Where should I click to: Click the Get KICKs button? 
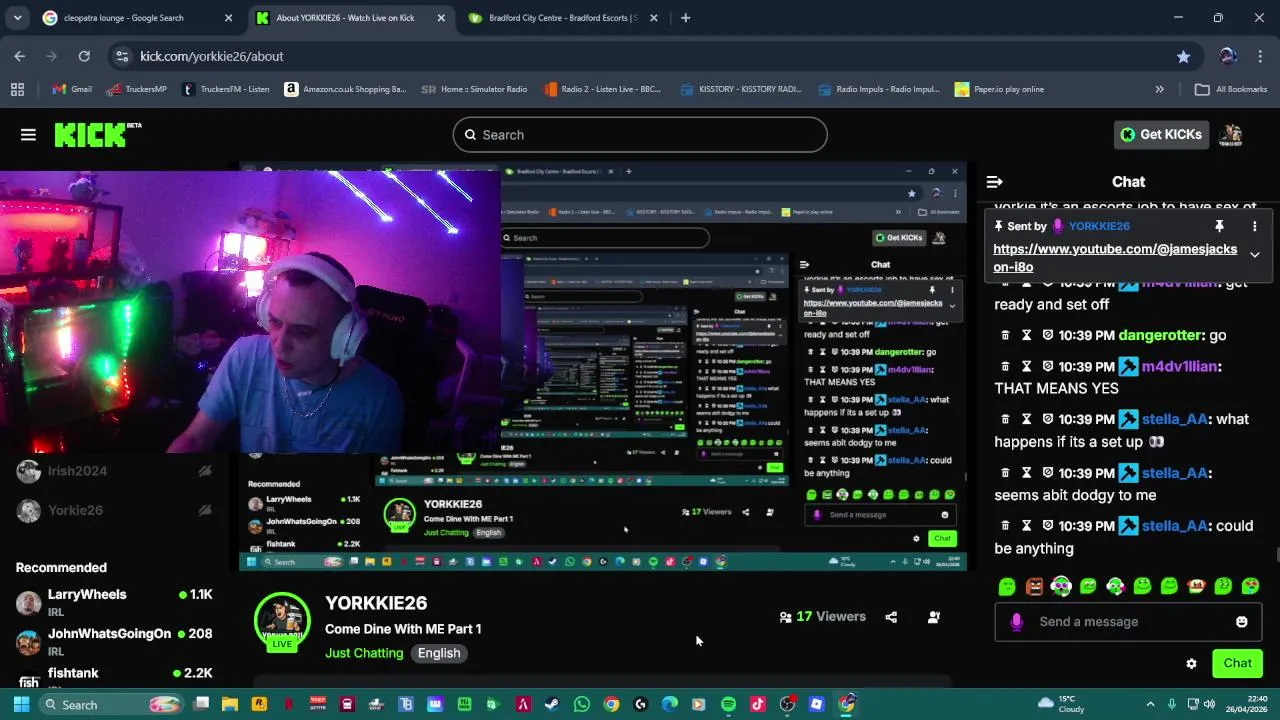coord(1161,135)
